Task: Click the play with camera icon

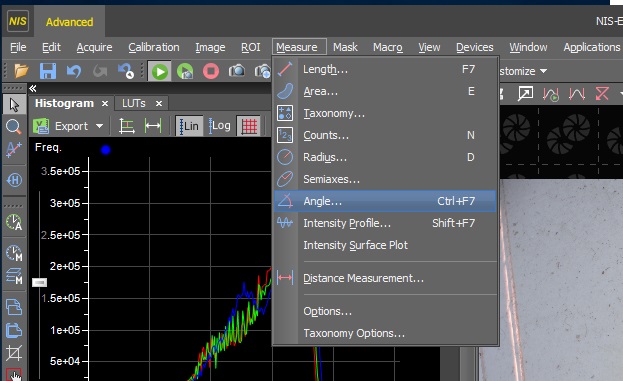Action: tap(185, 72)
